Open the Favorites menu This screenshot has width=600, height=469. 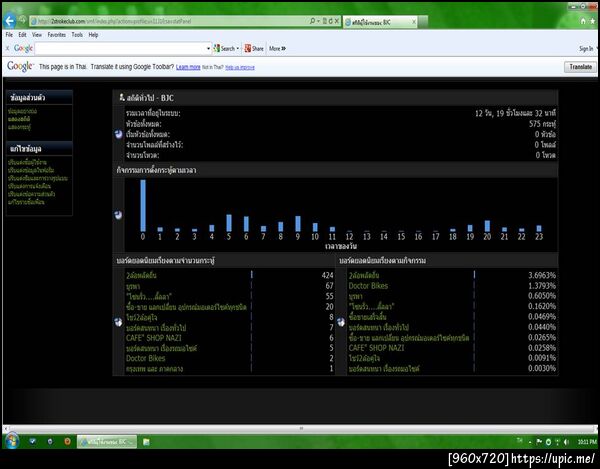[57, 35]
